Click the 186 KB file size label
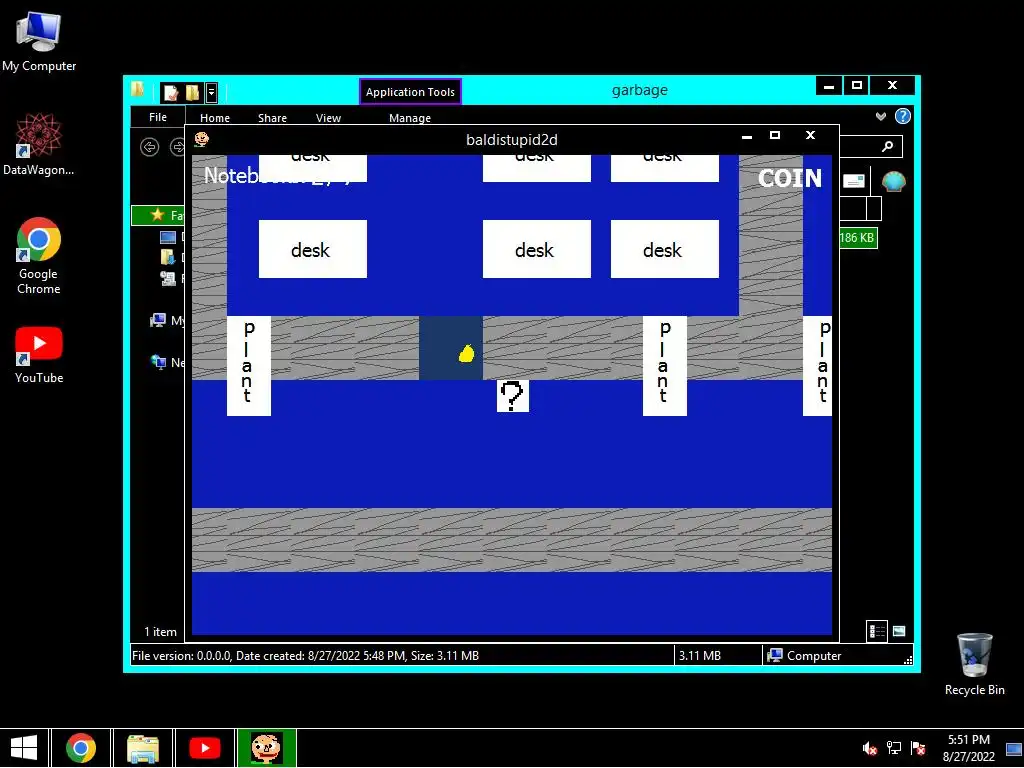This screenshot has height=768, width=1024. tap(857, 238)
